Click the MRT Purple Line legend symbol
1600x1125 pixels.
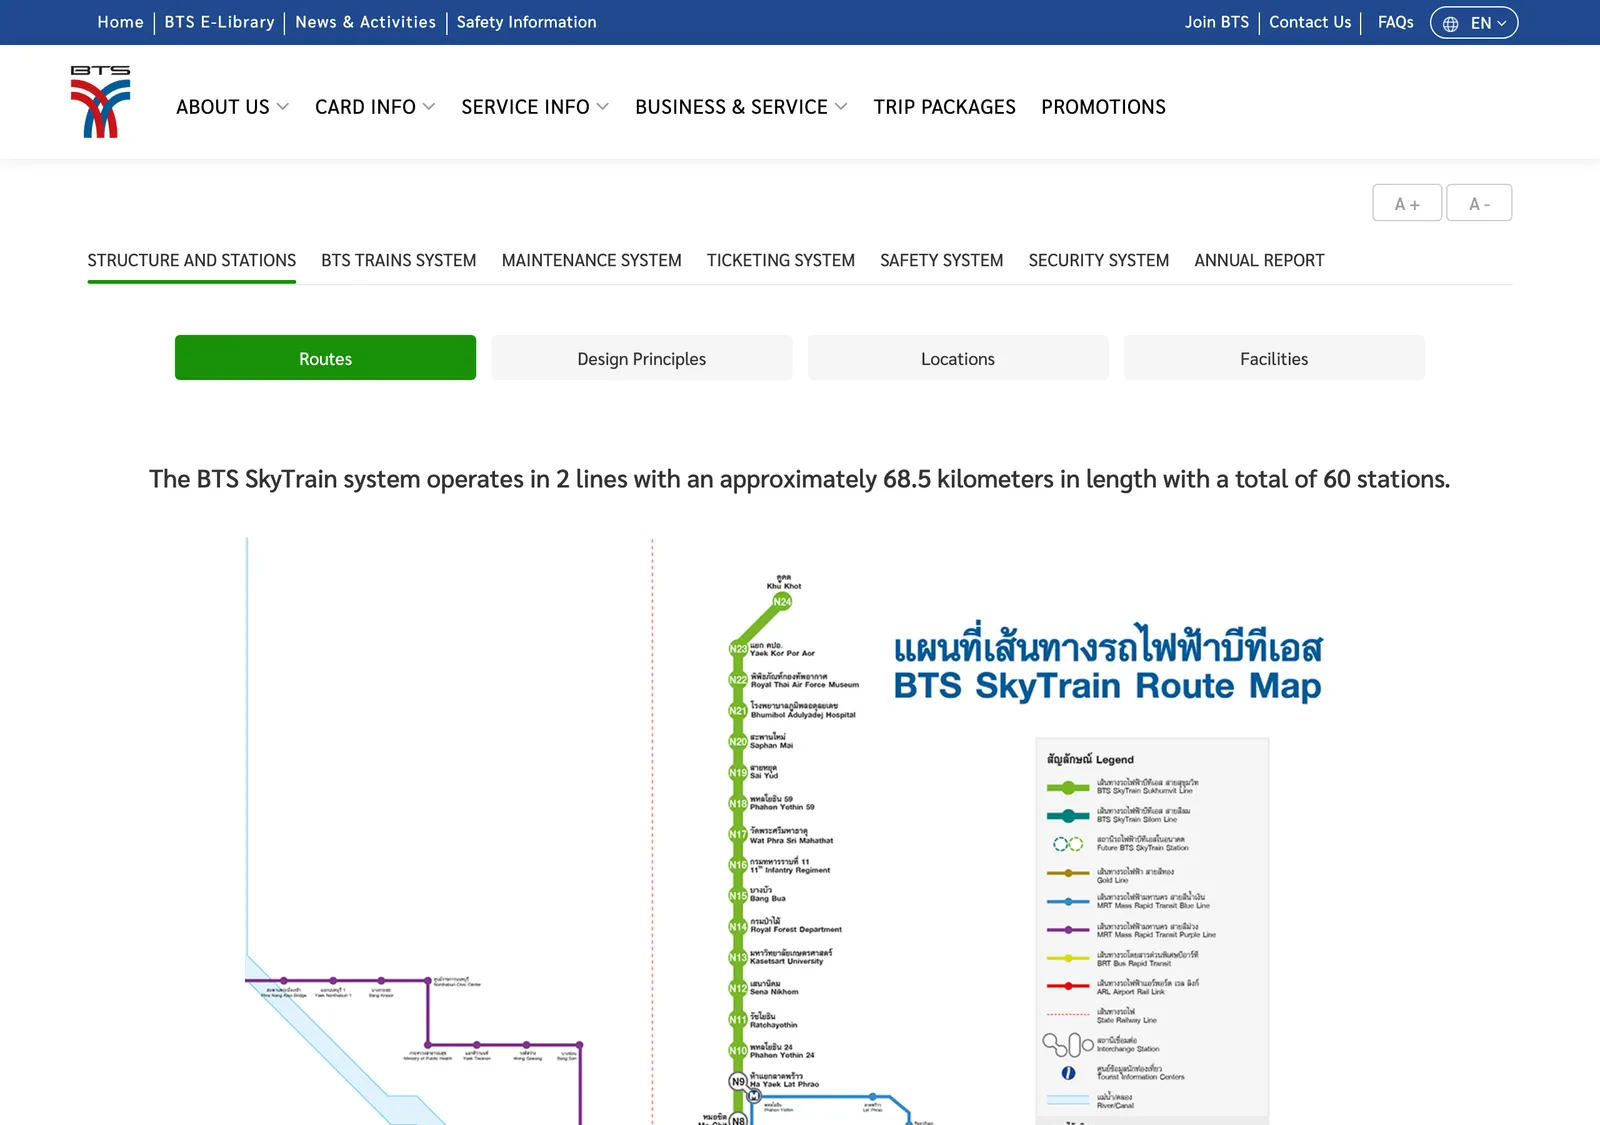(1068, 930)
